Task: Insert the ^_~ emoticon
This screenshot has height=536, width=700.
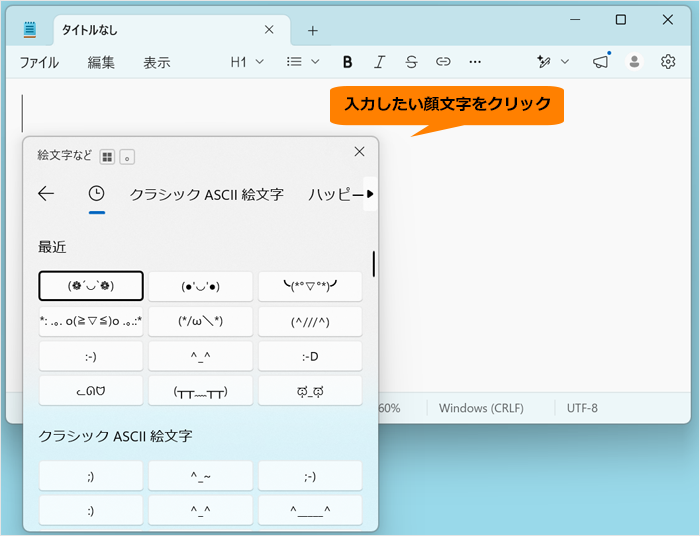Action: pyautogui.click(x=200, y=476)
